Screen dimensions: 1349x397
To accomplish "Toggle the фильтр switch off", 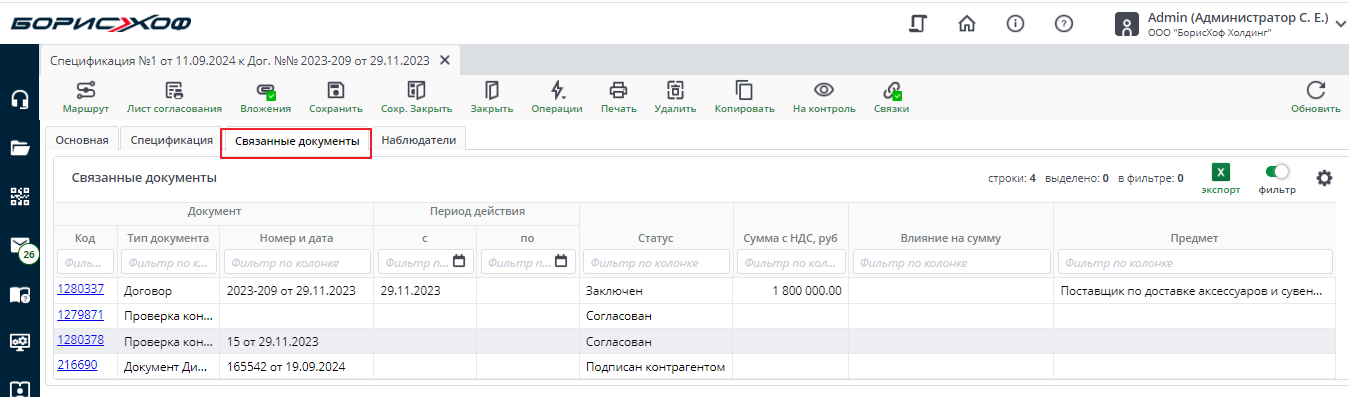I will 1277,172.
